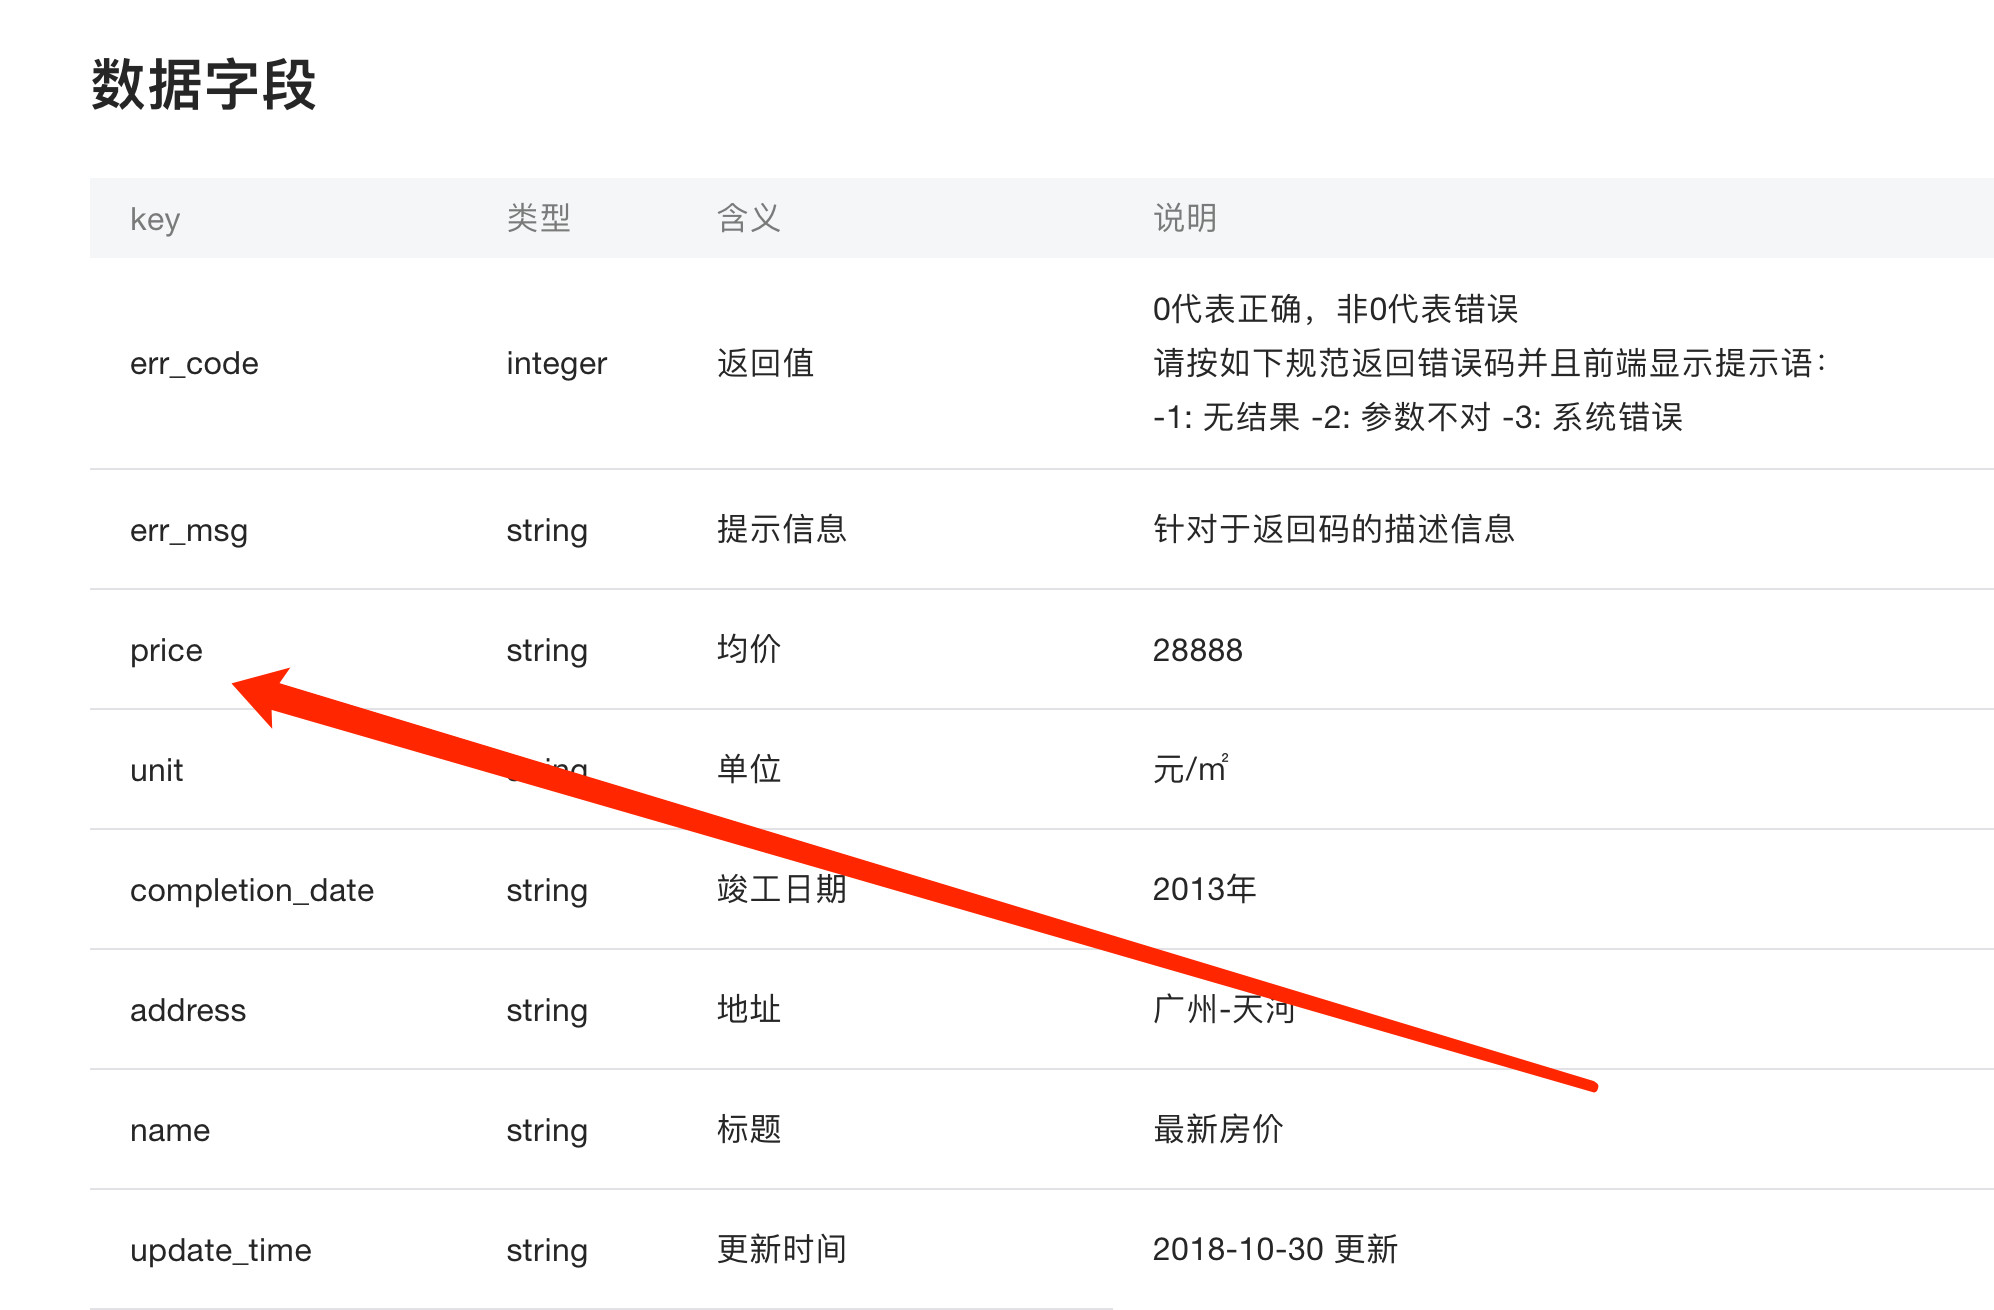Image resolution: width=1994 pixels, height=1310 pixels.
Task: Select the unit key cell
Action: (x=156, y=770)
